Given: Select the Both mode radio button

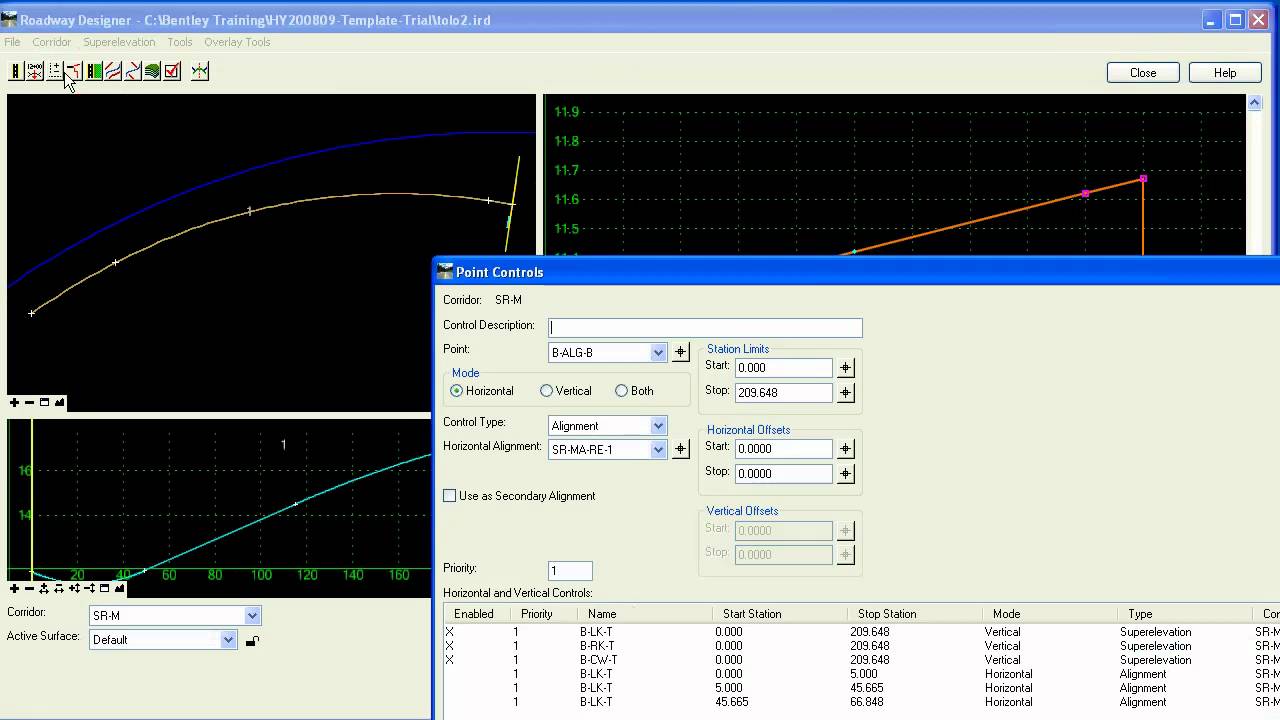Looking at the screenshot, I should click(x=622, y=391).
